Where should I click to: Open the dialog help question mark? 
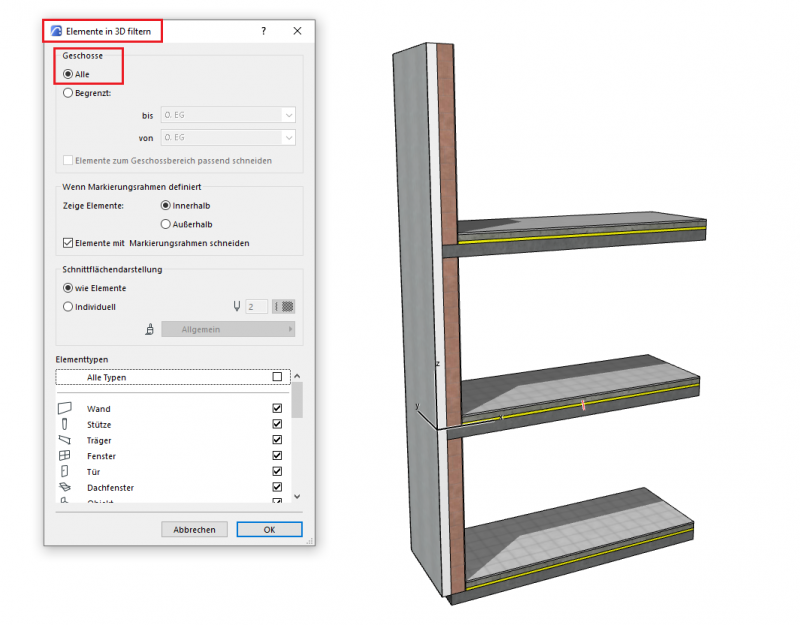[264, 31]
